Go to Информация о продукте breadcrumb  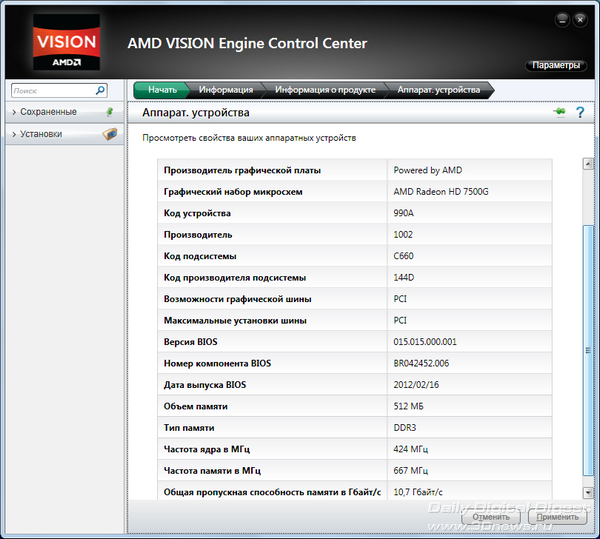(x=325, y=90)
